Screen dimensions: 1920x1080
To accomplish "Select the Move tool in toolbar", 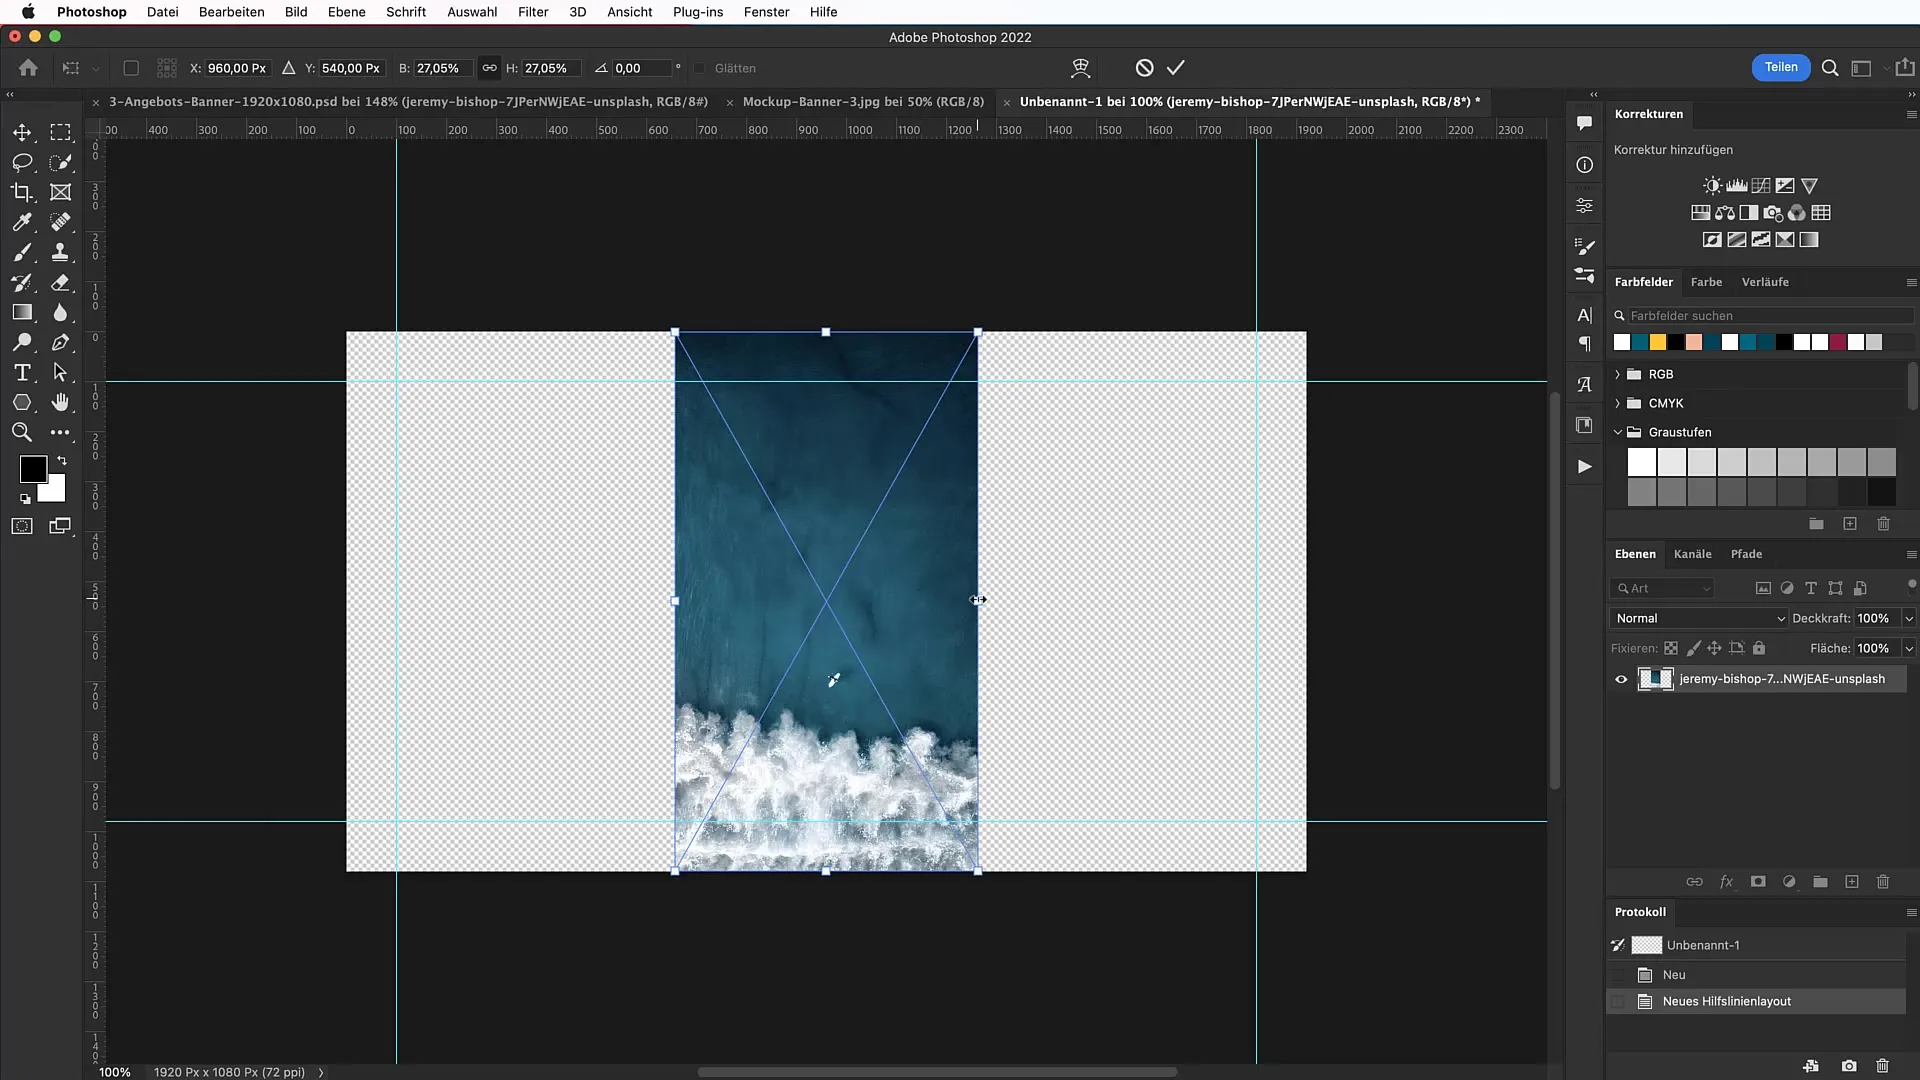I will (x=21, y=132).
